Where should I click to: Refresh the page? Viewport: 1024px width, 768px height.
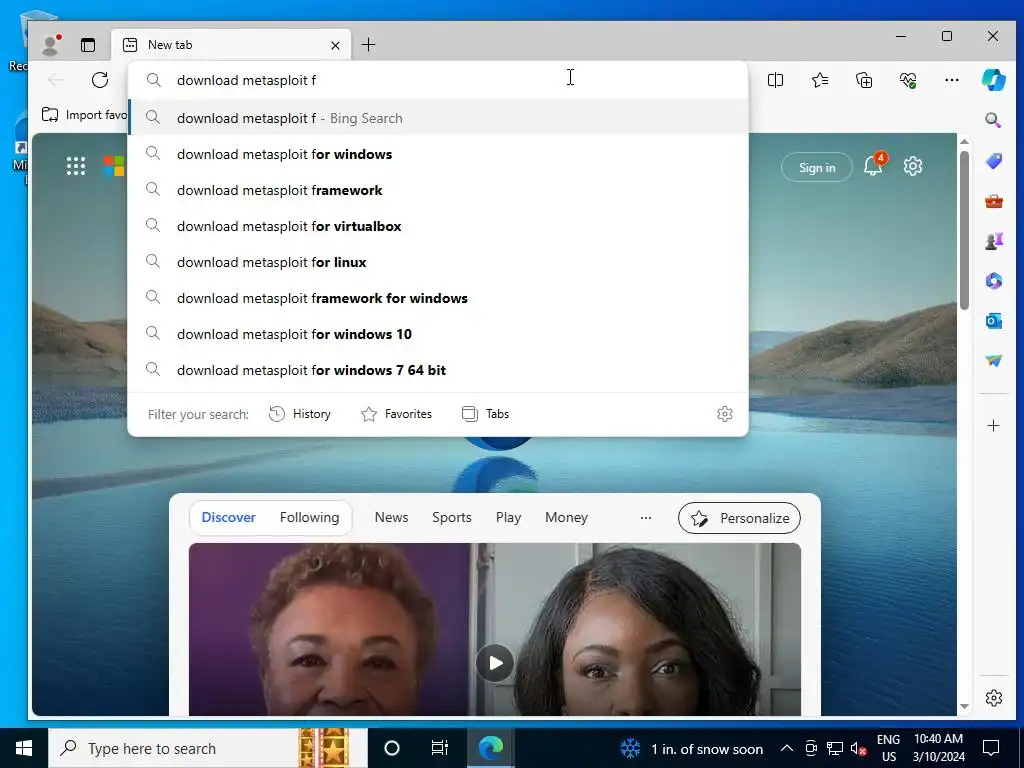pos(100,80)
